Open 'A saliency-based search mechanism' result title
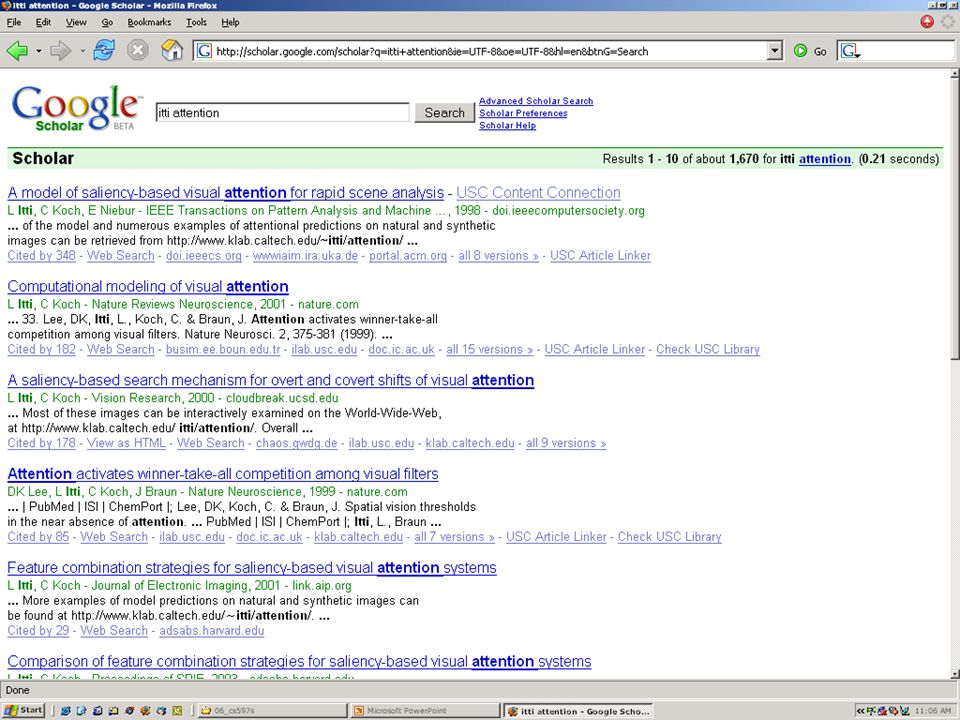This screenshot has height=720, width=960. (x=271, y=380)
